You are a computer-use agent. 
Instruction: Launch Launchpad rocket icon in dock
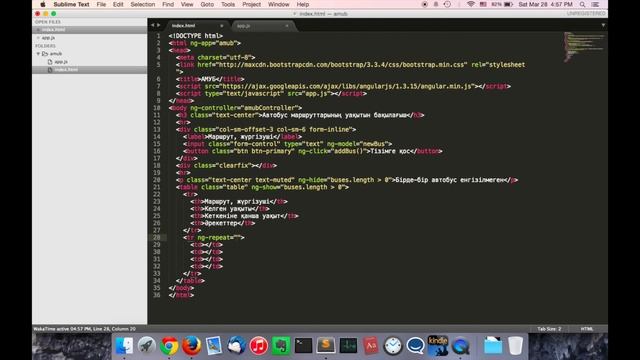tap(147, 346)
